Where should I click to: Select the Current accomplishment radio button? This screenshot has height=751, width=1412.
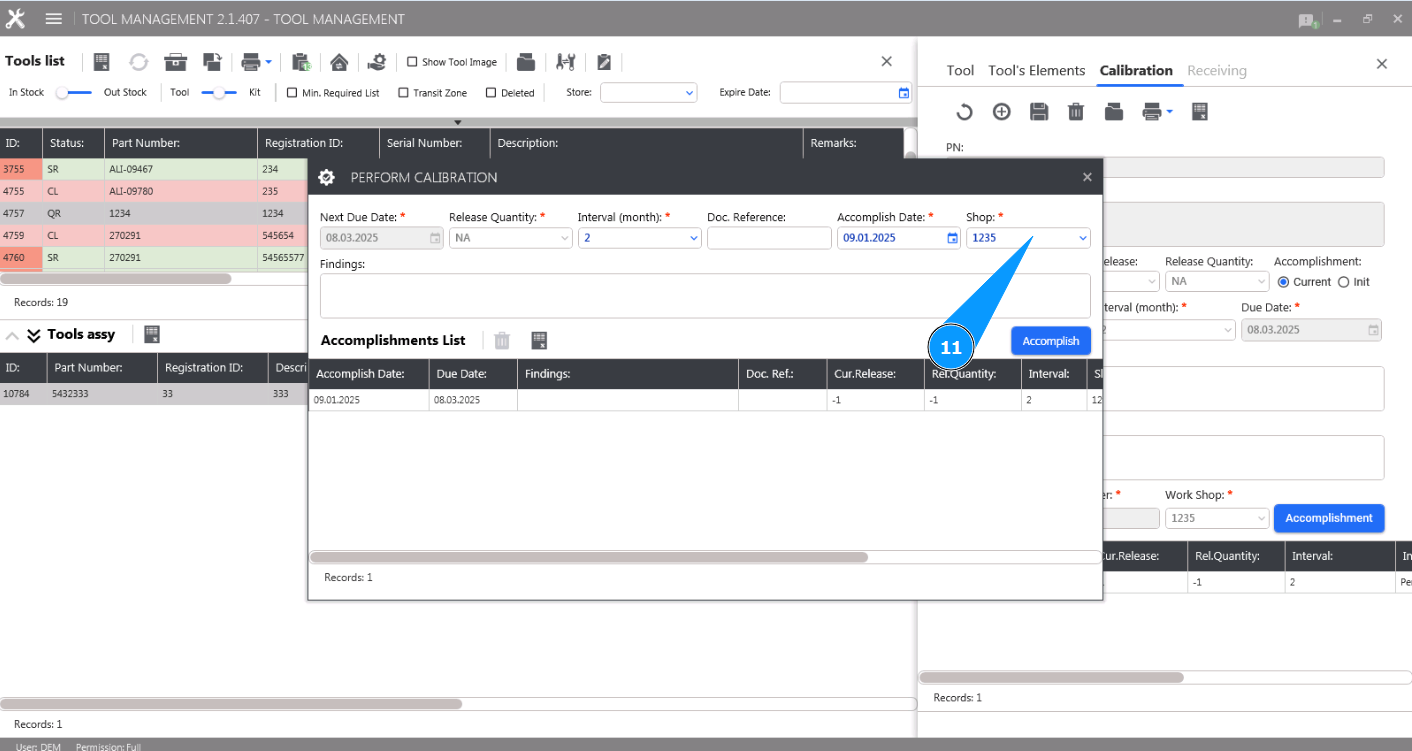[1283, 282]
